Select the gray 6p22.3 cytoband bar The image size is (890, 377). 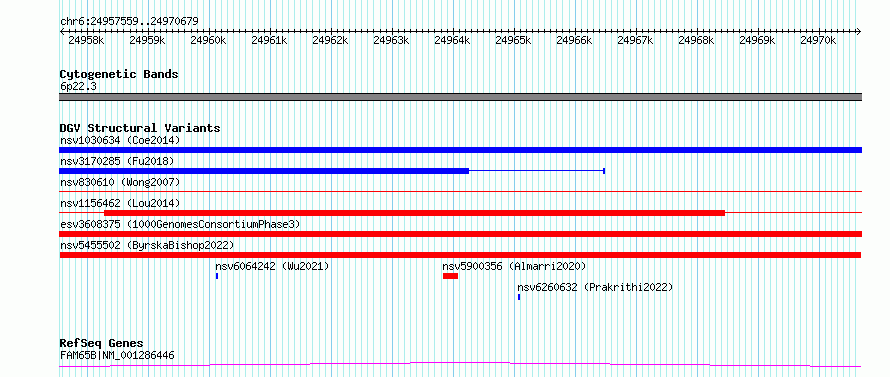point(460,97)
